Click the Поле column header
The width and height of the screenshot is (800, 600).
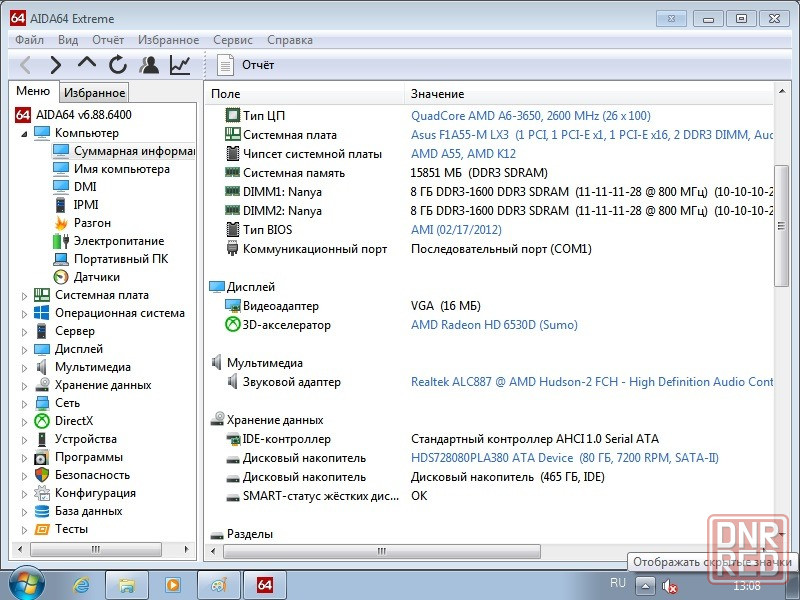(x=305, y=94)
